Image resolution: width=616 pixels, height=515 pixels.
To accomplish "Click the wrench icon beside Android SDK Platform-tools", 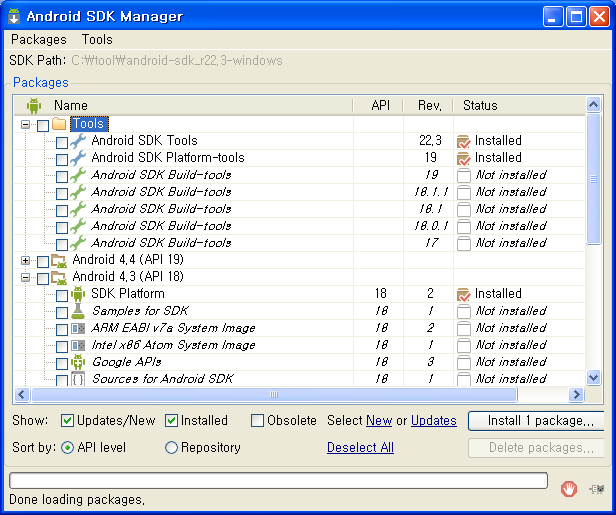I will coord(78,158).
